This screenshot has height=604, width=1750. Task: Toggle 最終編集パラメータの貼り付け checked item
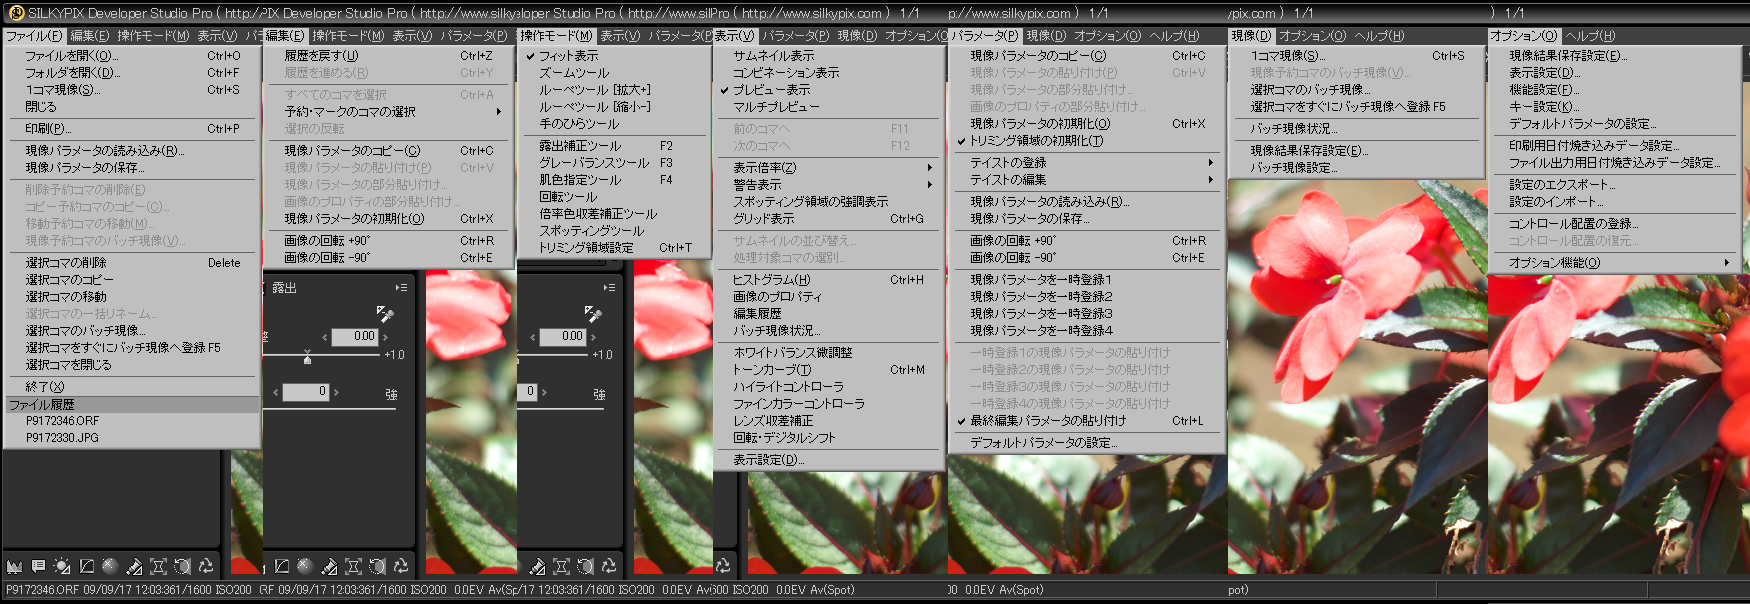click(1047, 421)
